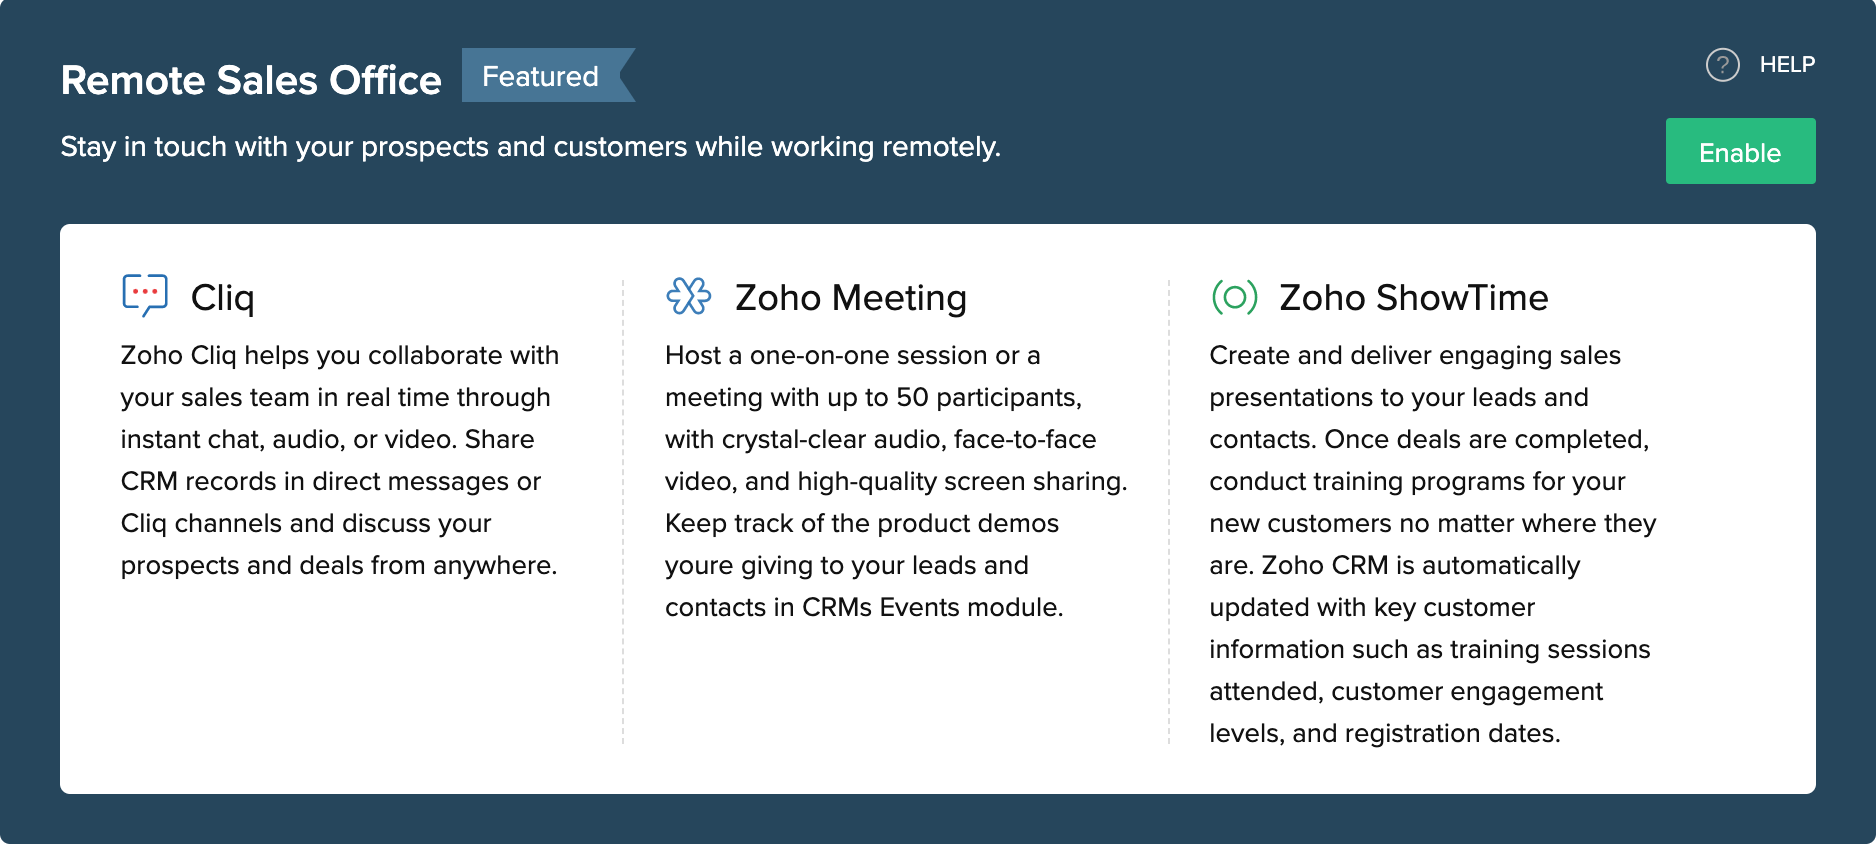Select the Zoho Meeting heading title
This screenshot has width=1876, height=846.
(x=851, y=298)
